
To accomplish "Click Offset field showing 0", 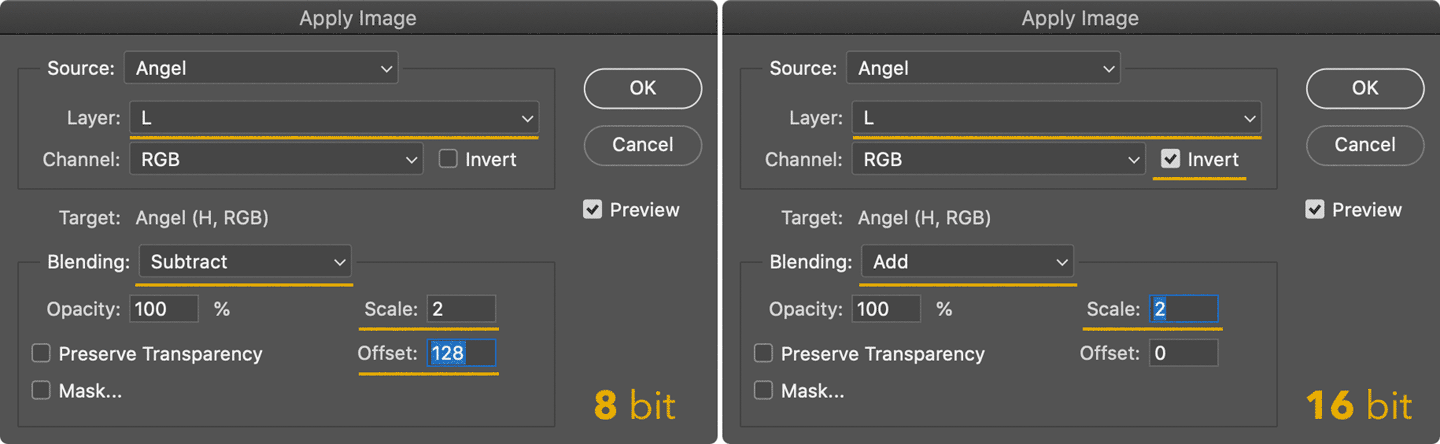I will tap(1183, 353).
